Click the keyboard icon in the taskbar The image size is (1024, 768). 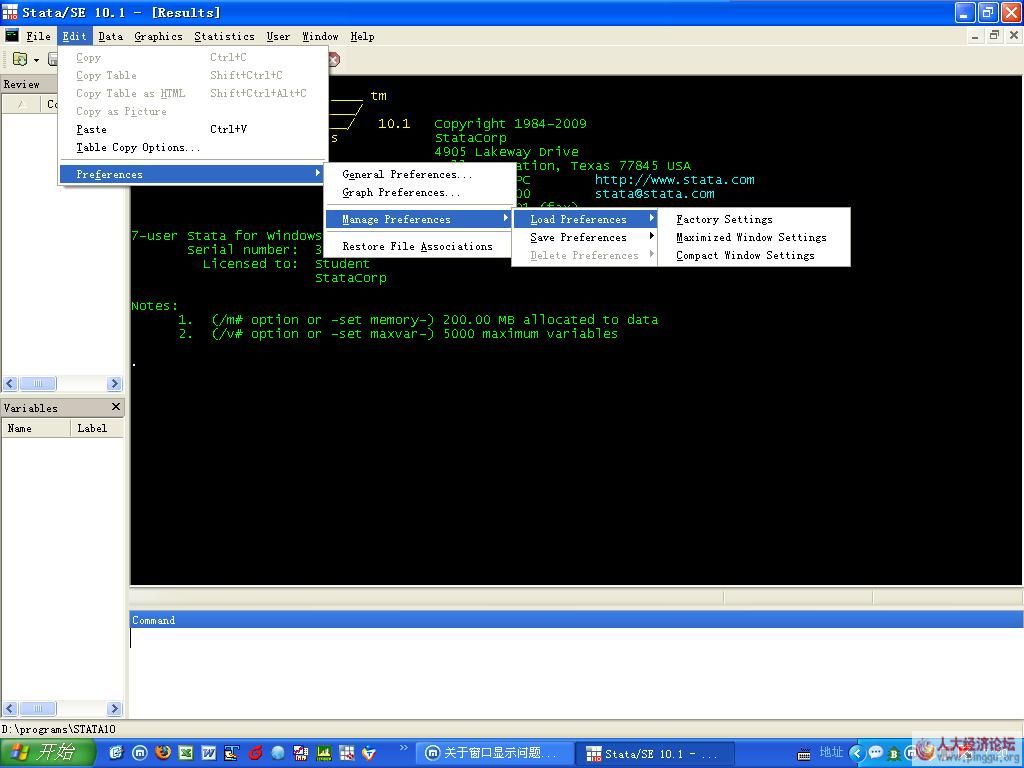coord(804,753)
